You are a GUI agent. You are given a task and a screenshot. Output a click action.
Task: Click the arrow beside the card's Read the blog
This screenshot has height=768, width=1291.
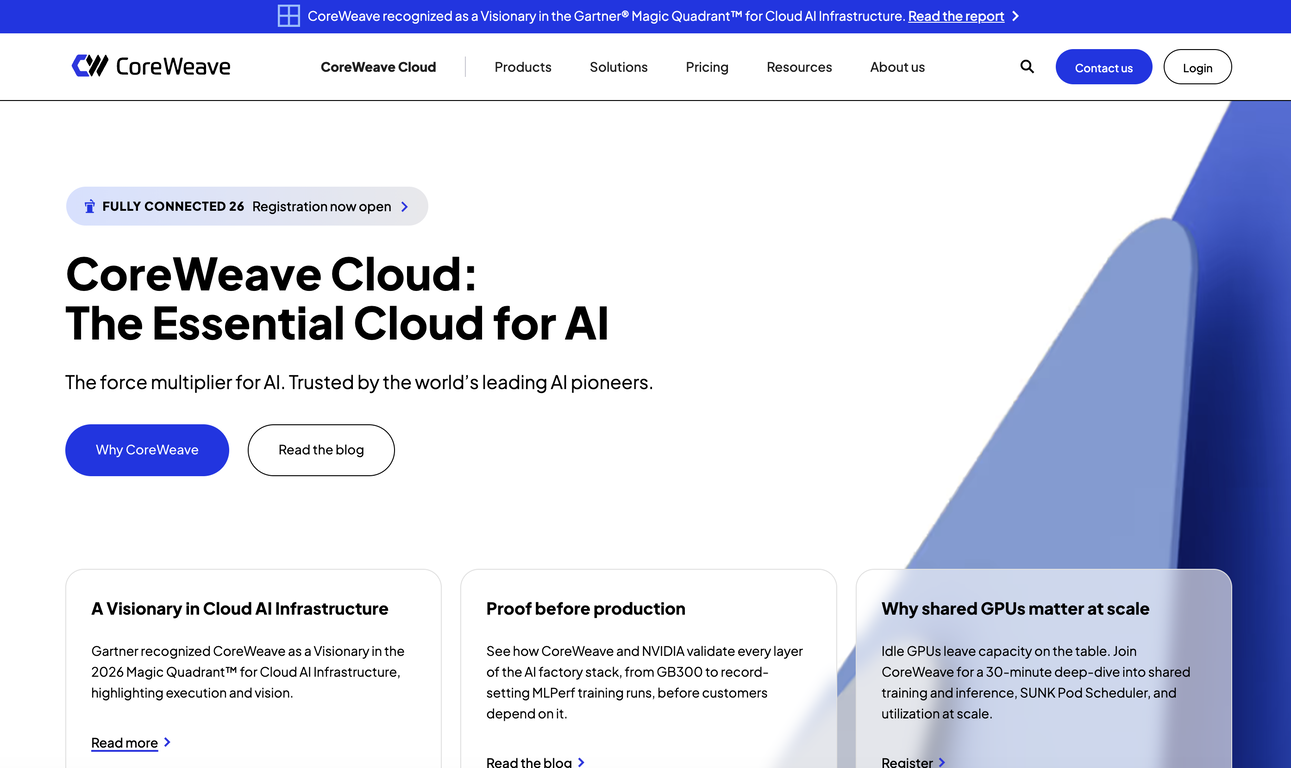click(x=581, y=762)
